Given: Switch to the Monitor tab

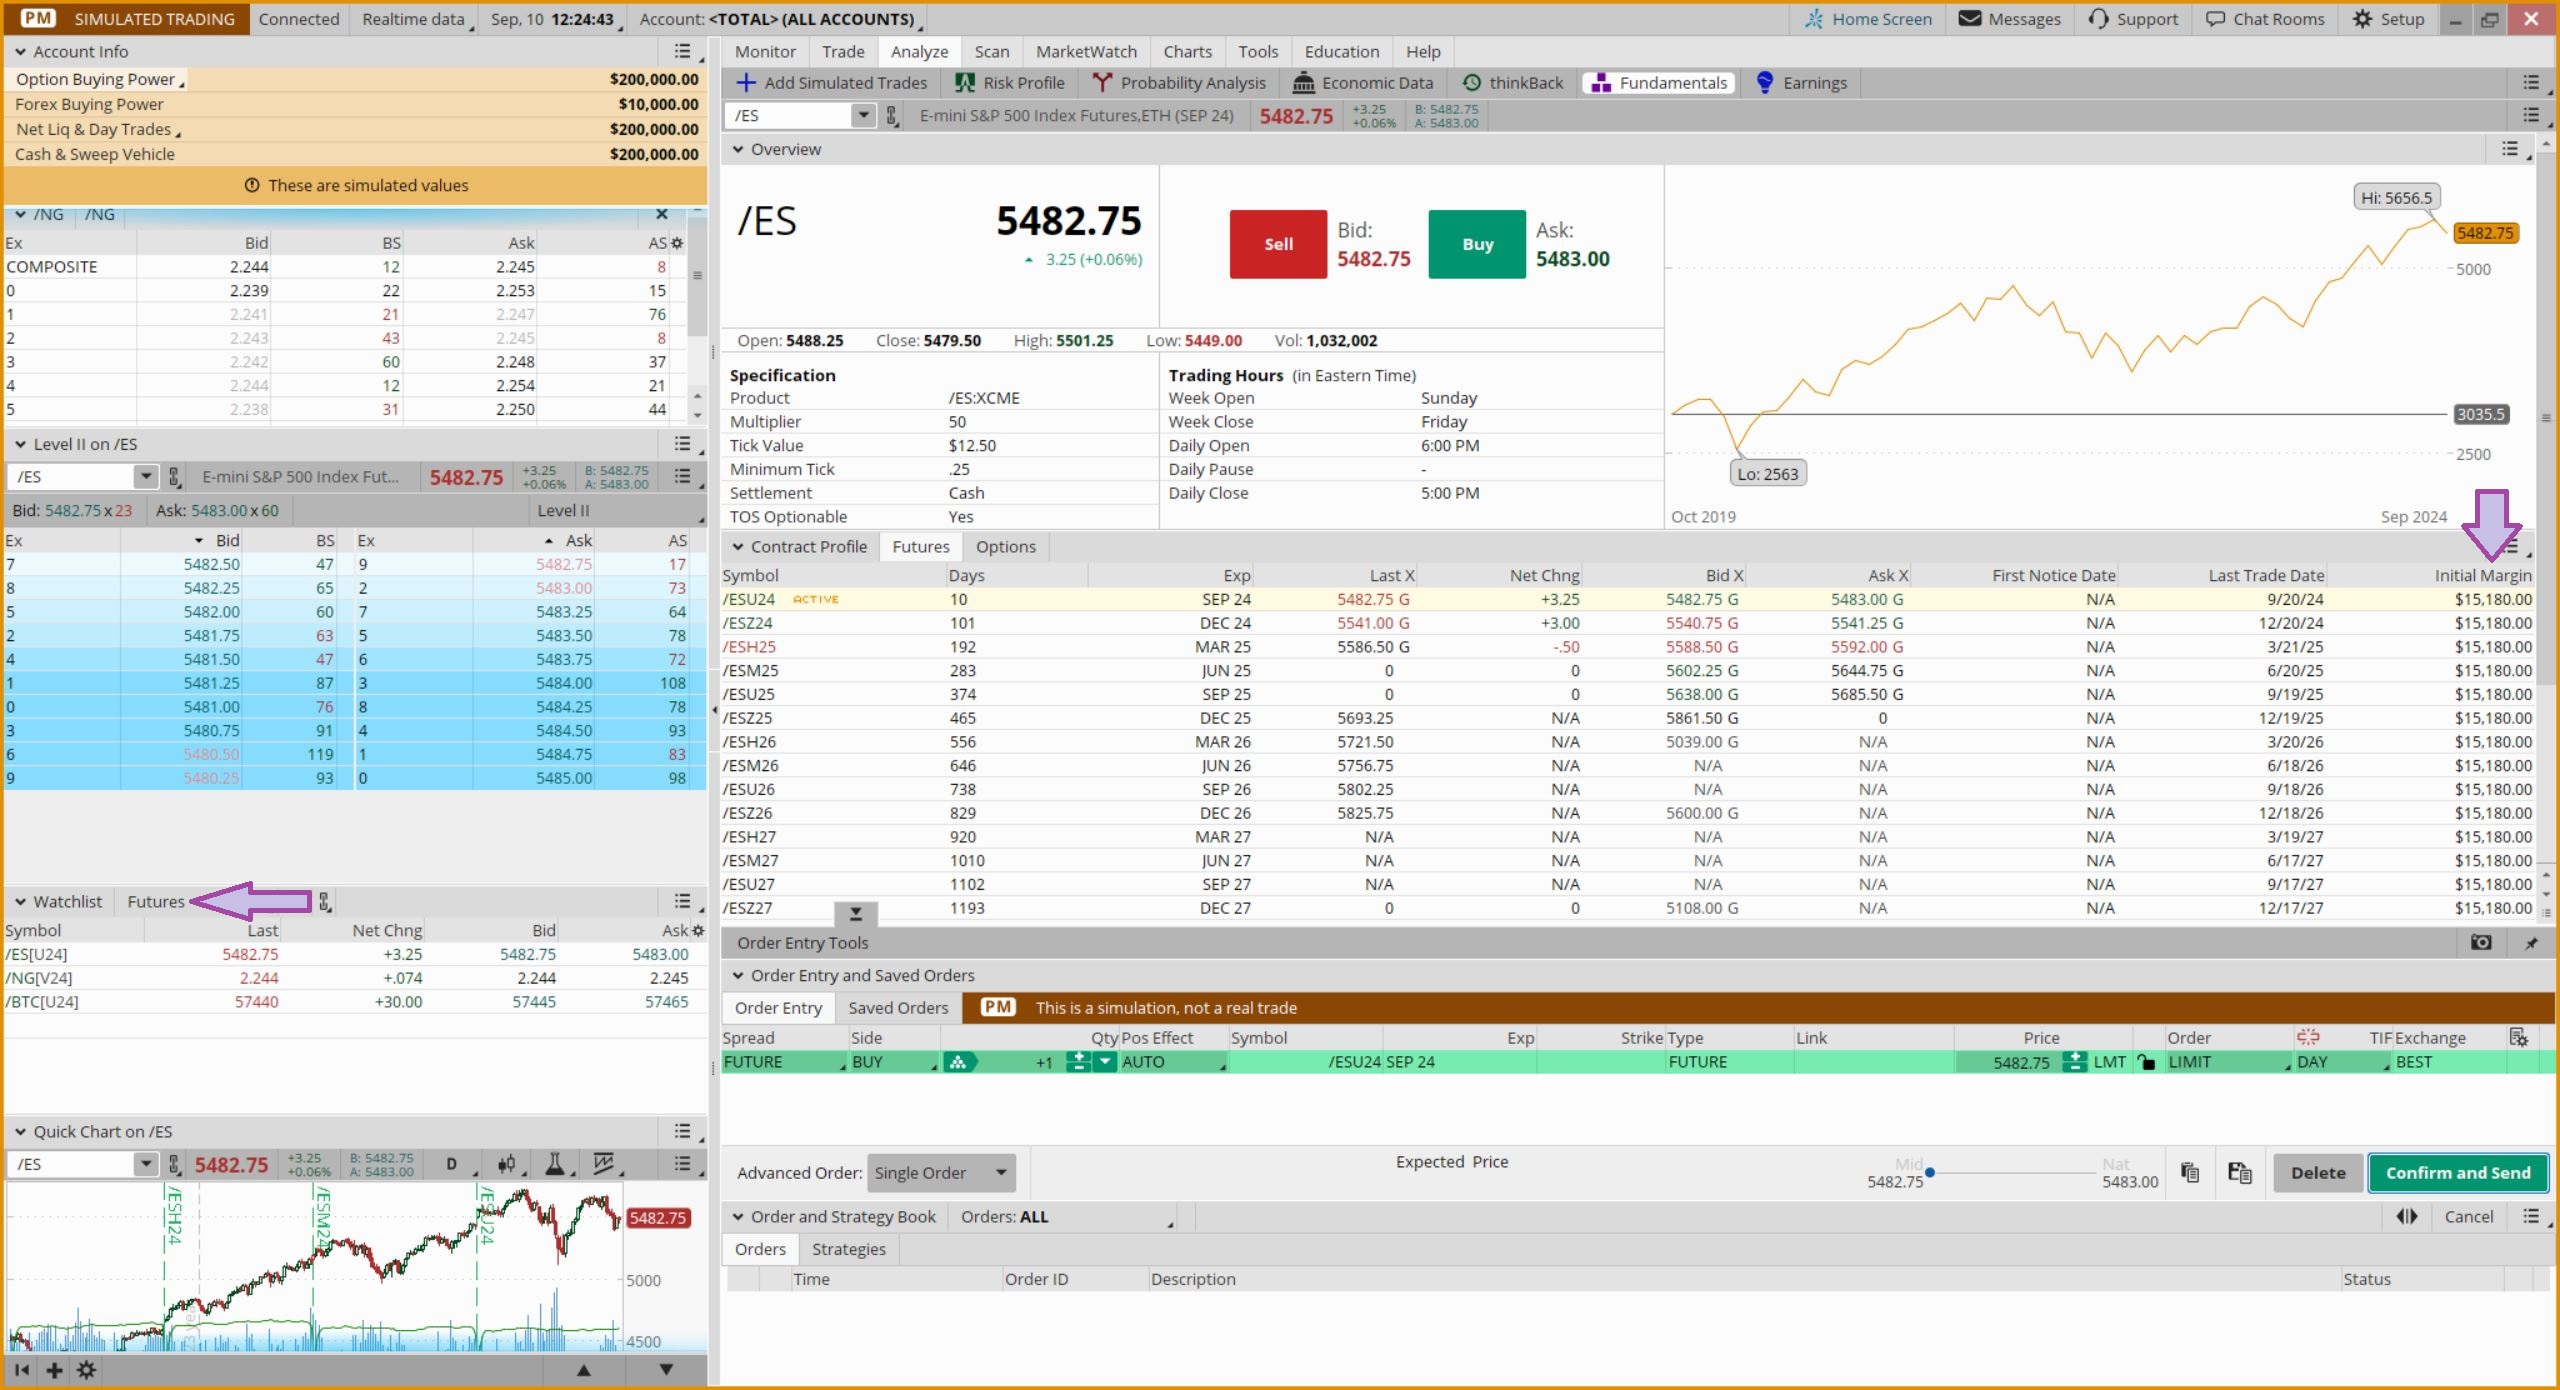Looking at the screenshot, I should pyautogui.click(x=765, y=52).
